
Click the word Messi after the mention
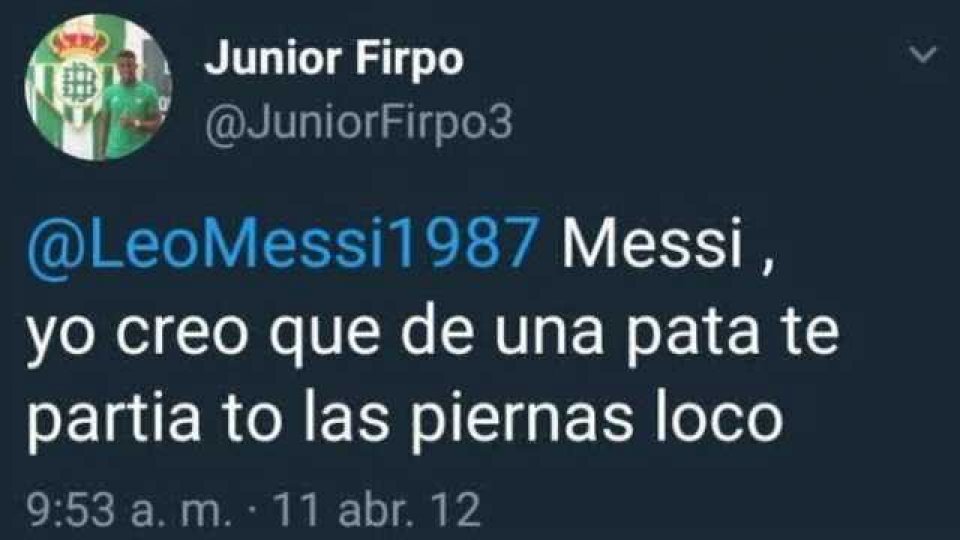tap(652, 241)
